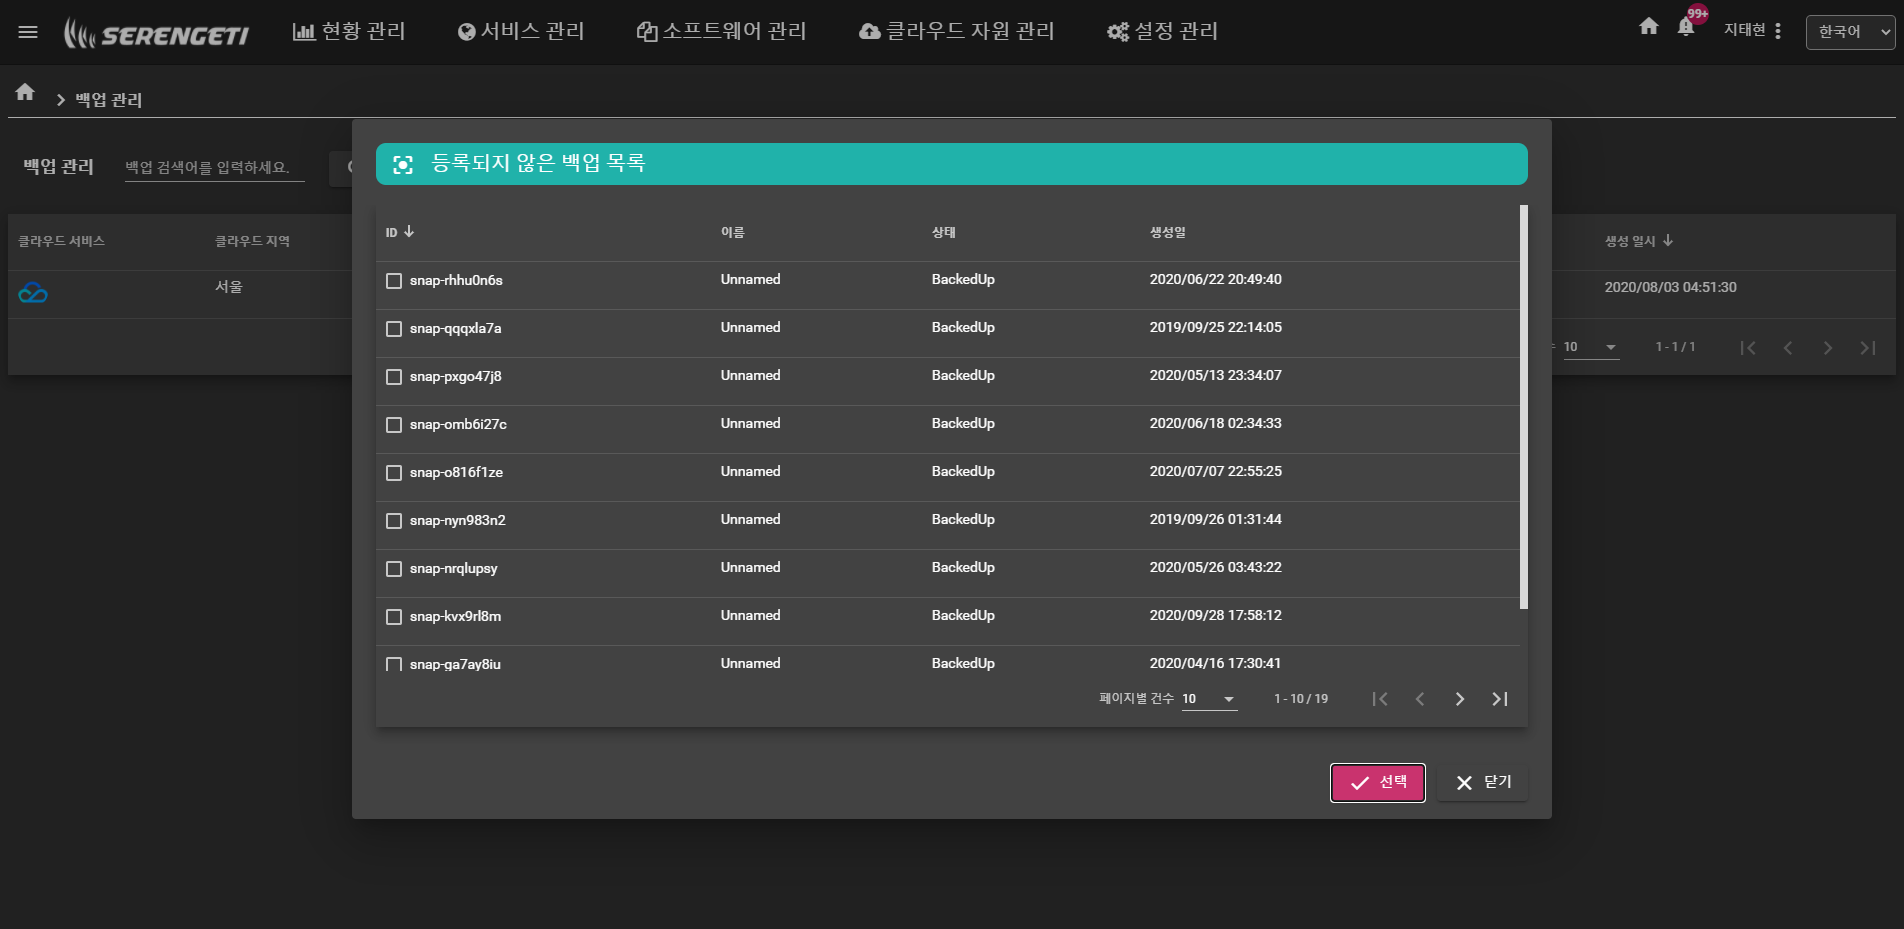Go to next page in dialog
Image resolution: width=1904 pixels, height=929 pixels.
coord(1459,699)
